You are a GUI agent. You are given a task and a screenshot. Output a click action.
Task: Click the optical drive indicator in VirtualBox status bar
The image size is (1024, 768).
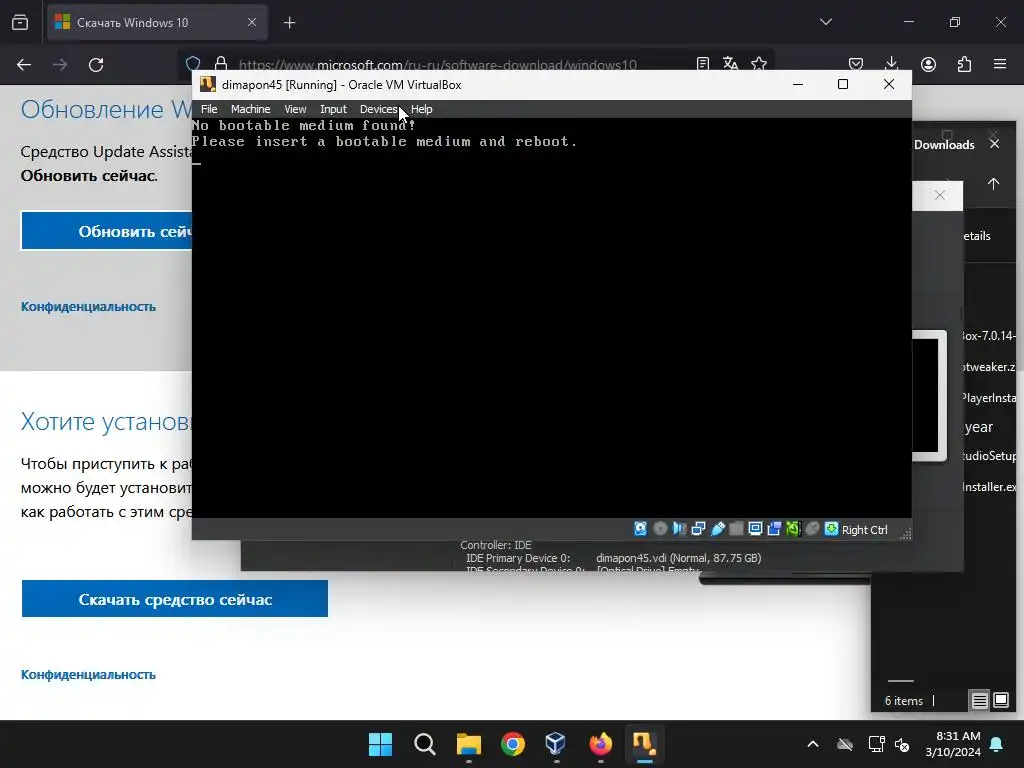pyautogui.click(x=660, y=529)
